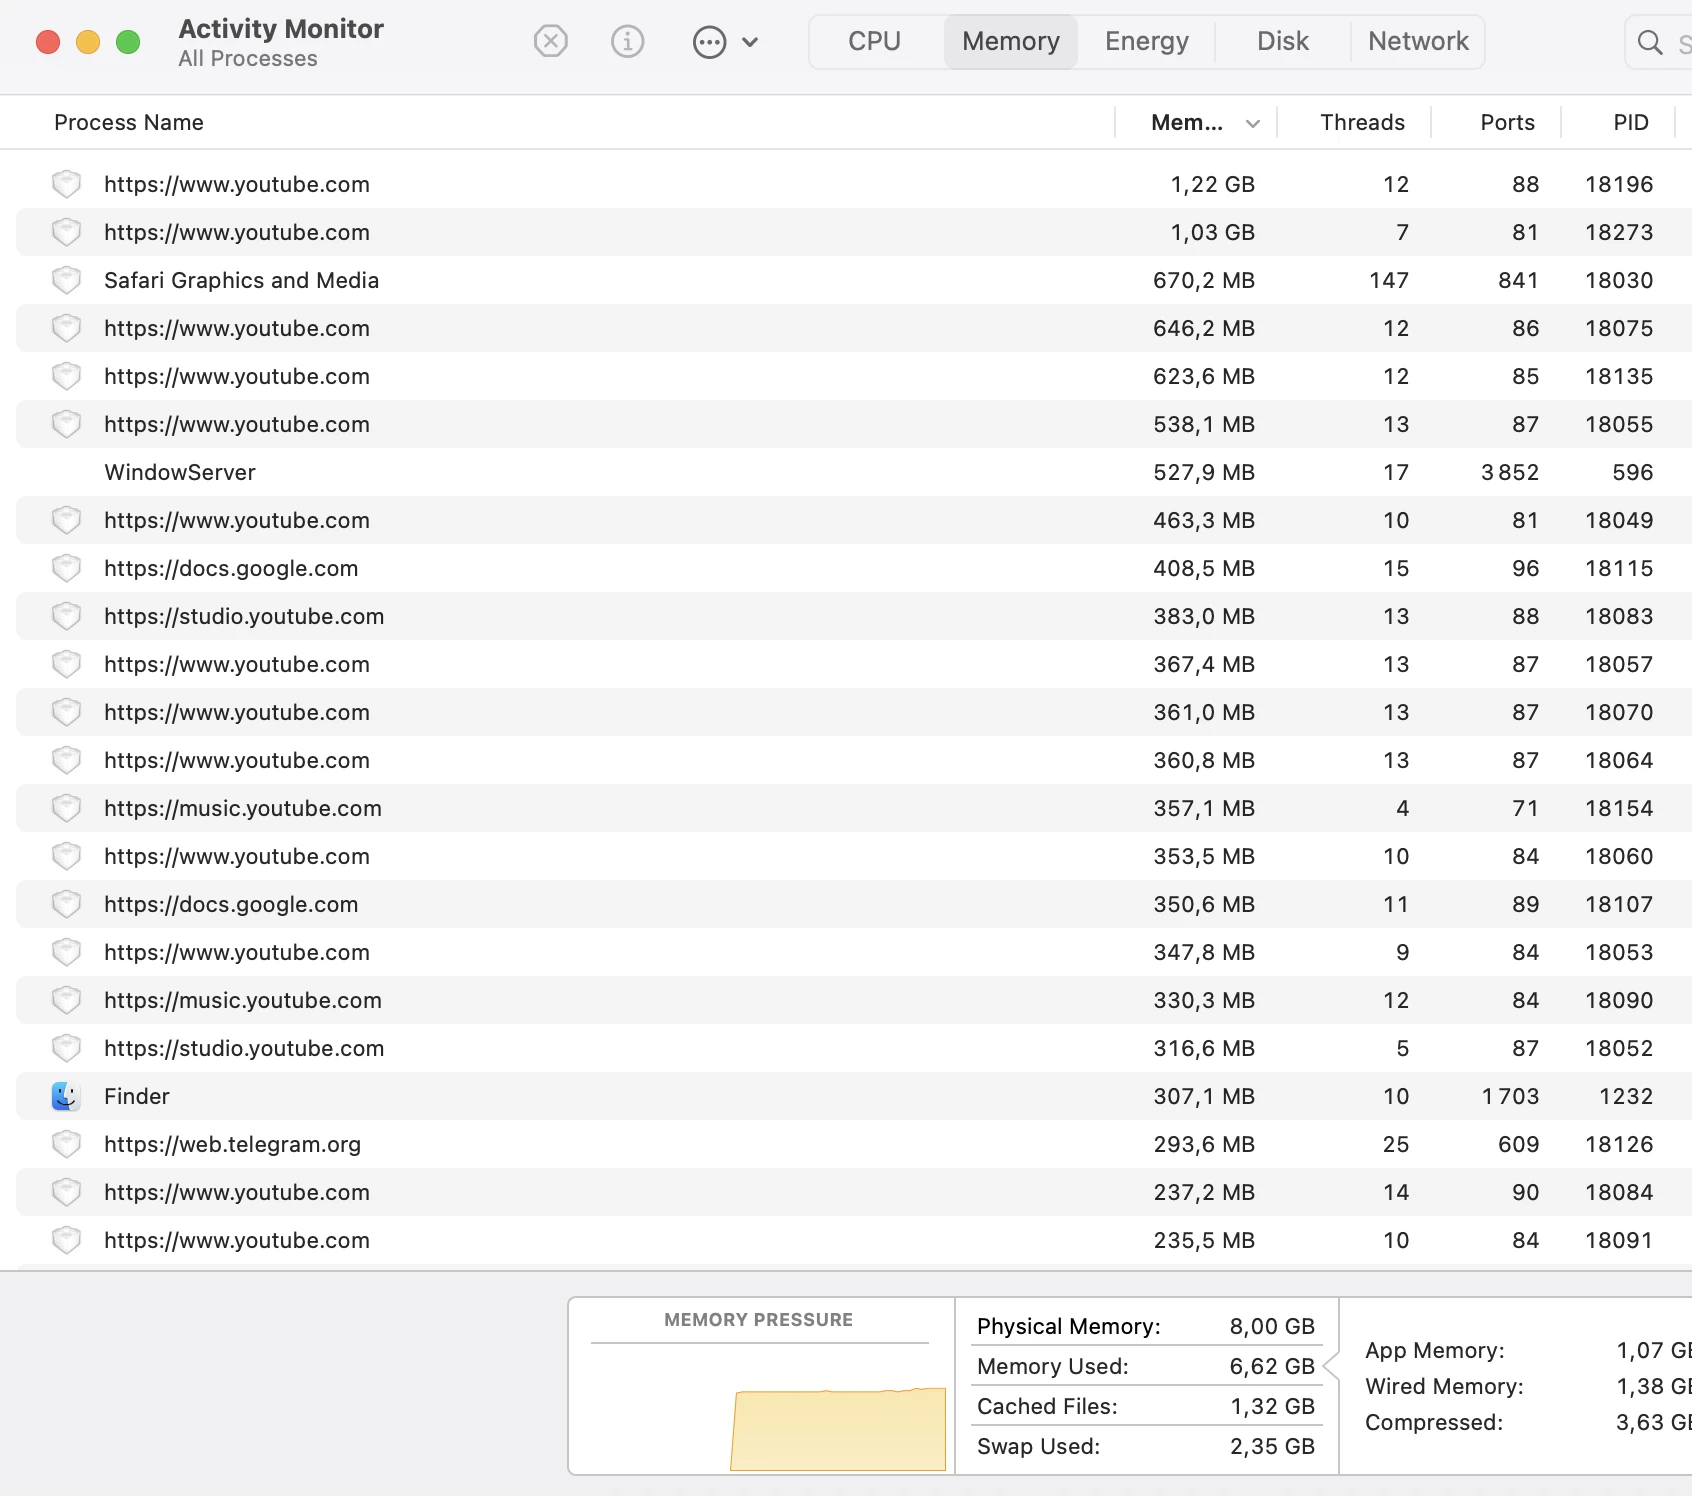The width and height of the screenshot is (1692, 1496).
Task: Click shield icon beside web.telegram.org
Action: pyautogui.click(x=66, y=1144)
